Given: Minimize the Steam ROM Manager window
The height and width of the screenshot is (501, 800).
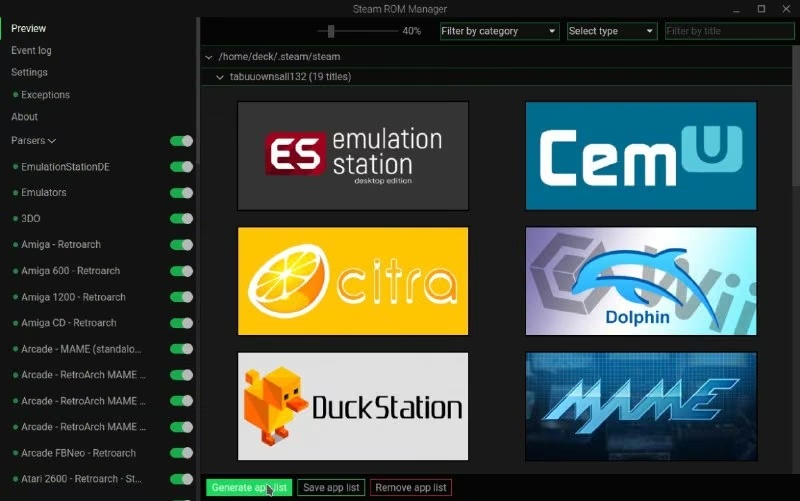Looking at the screenshot, I should point(736,9).
